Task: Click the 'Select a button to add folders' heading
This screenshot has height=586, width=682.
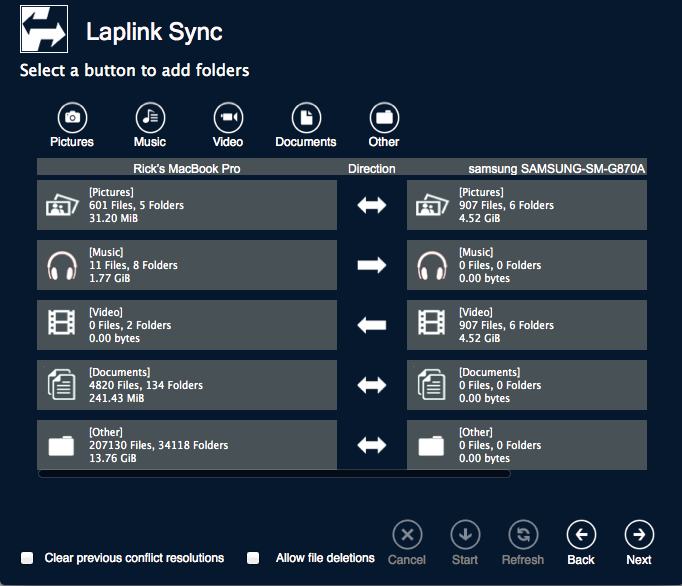Action: click(x=134, y=70)
